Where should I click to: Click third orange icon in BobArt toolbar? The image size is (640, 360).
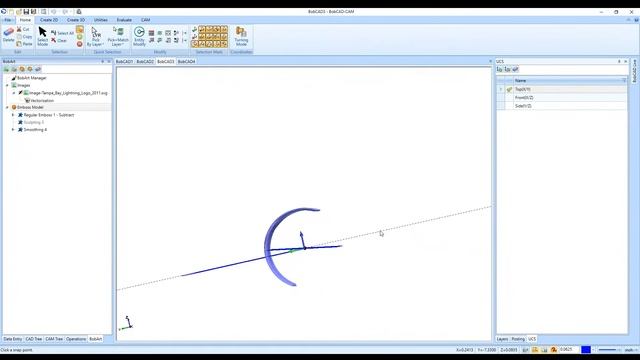coord(22,69)
